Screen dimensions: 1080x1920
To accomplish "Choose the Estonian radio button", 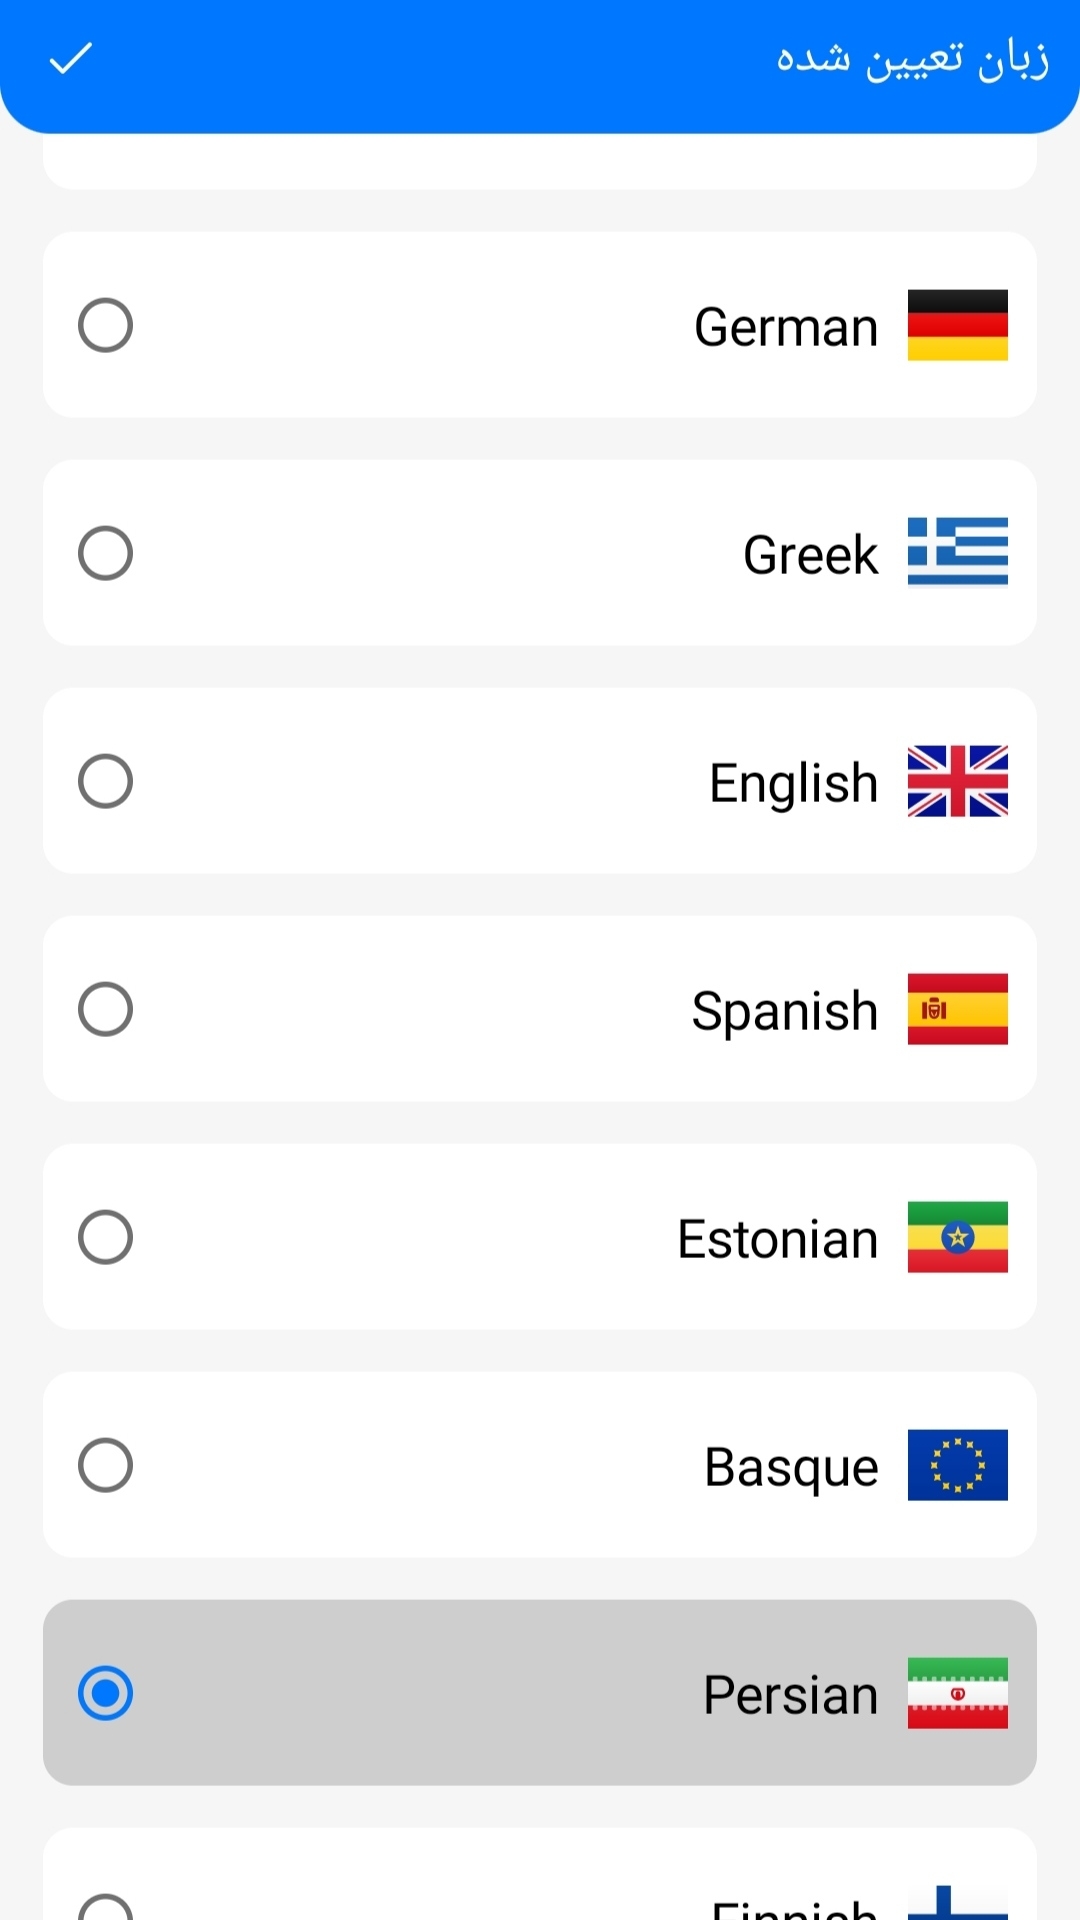I will click(x=105, y=1237).
